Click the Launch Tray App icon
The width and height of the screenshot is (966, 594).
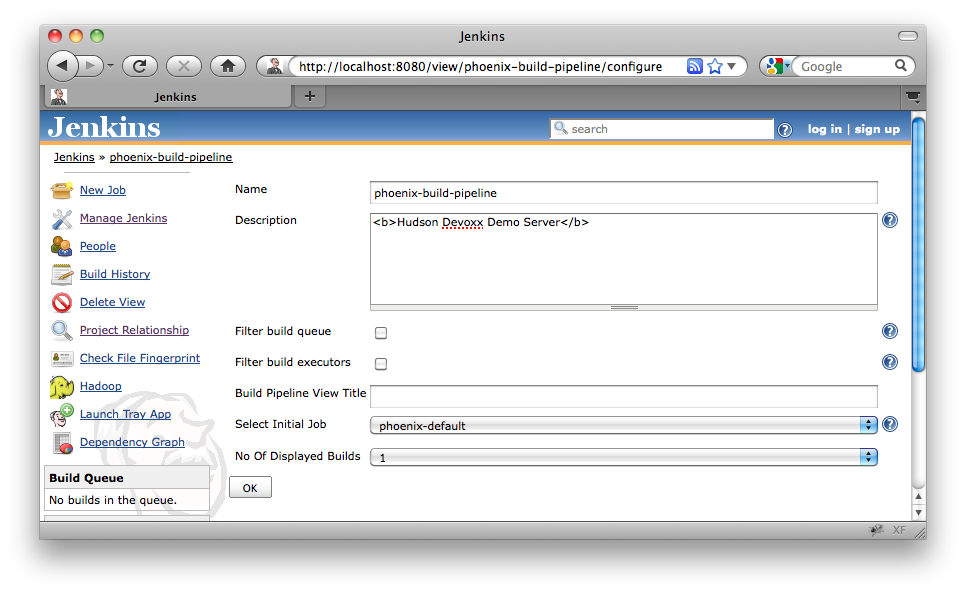click(x=62, y=415)
